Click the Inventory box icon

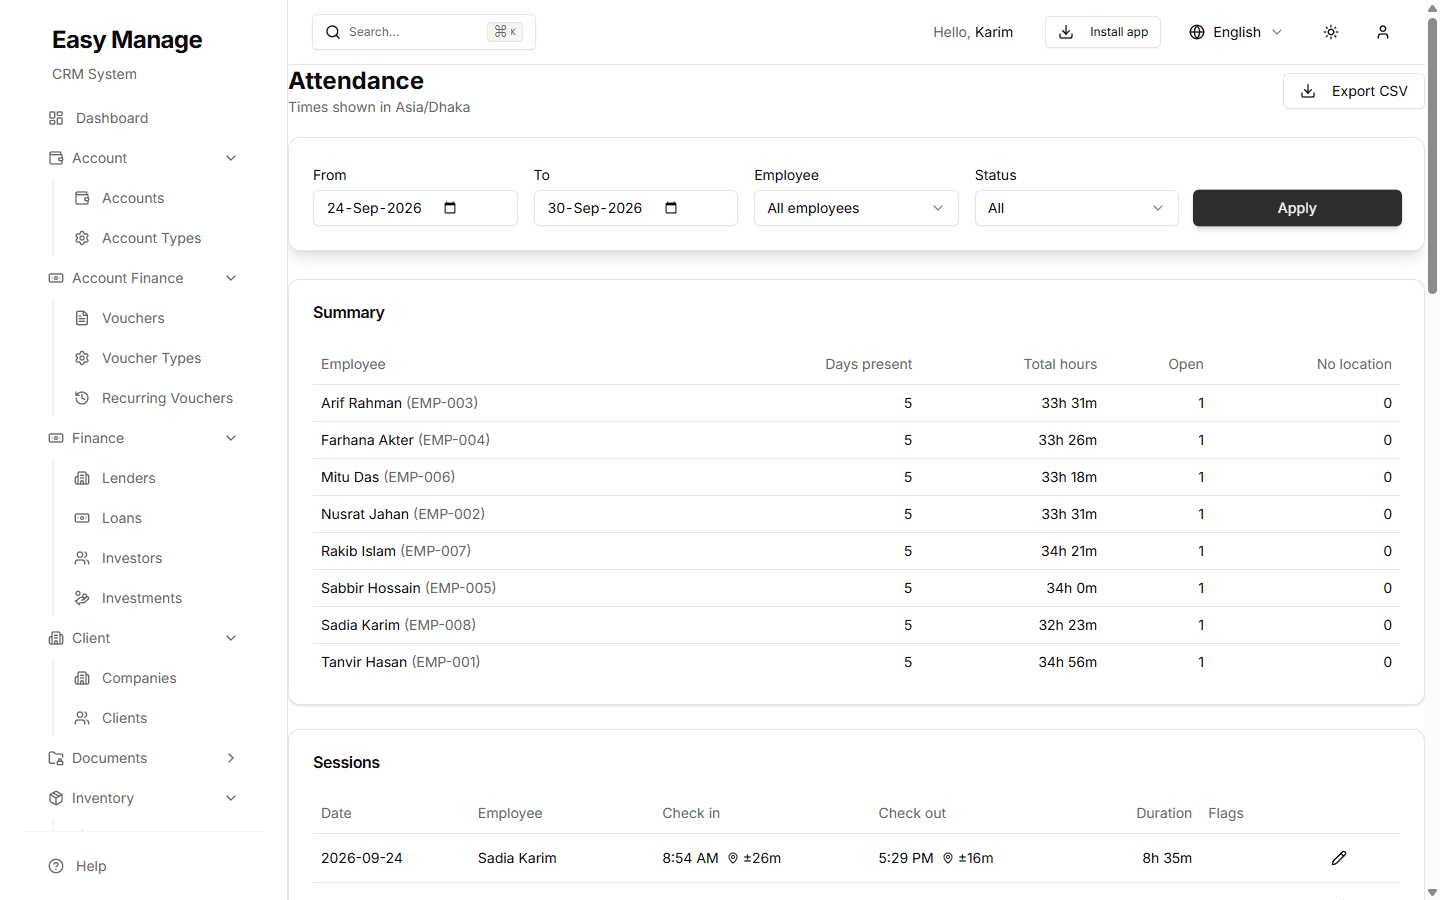(x=56, y=798)
